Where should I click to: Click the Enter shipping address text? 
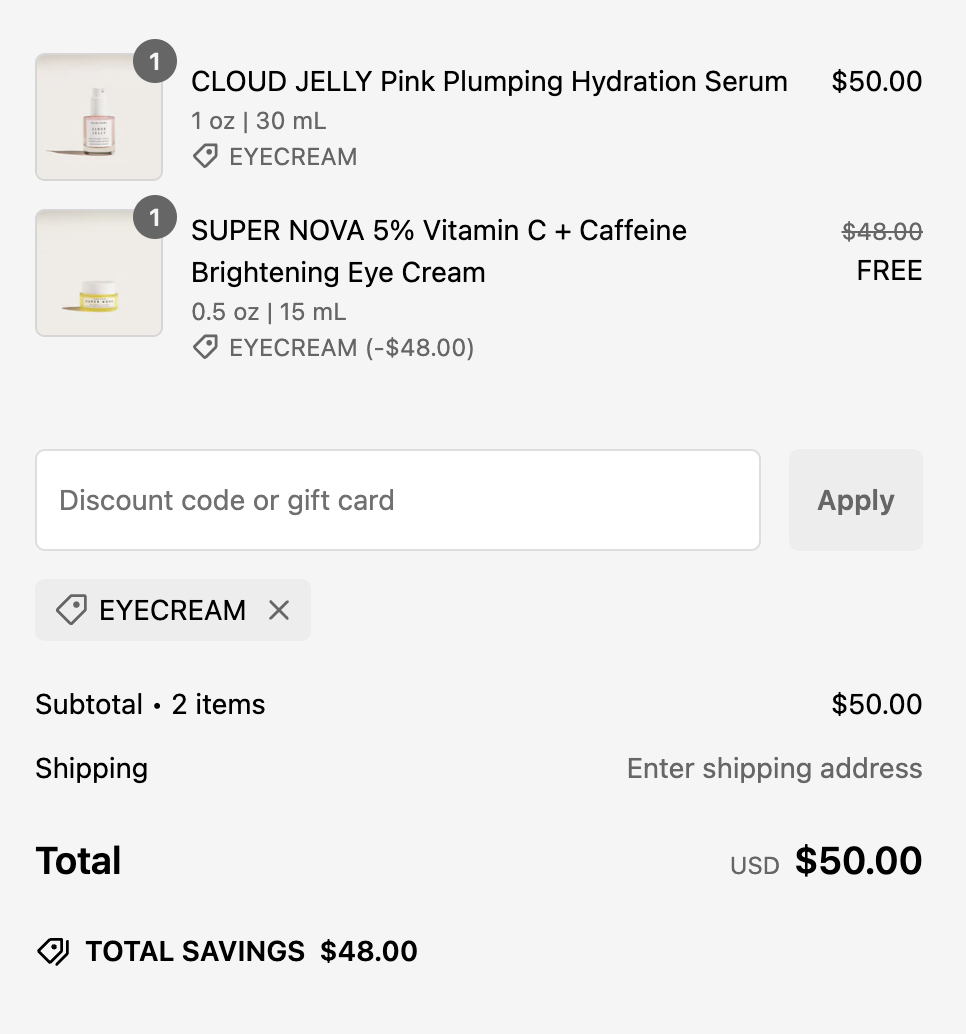pos(774,768)
